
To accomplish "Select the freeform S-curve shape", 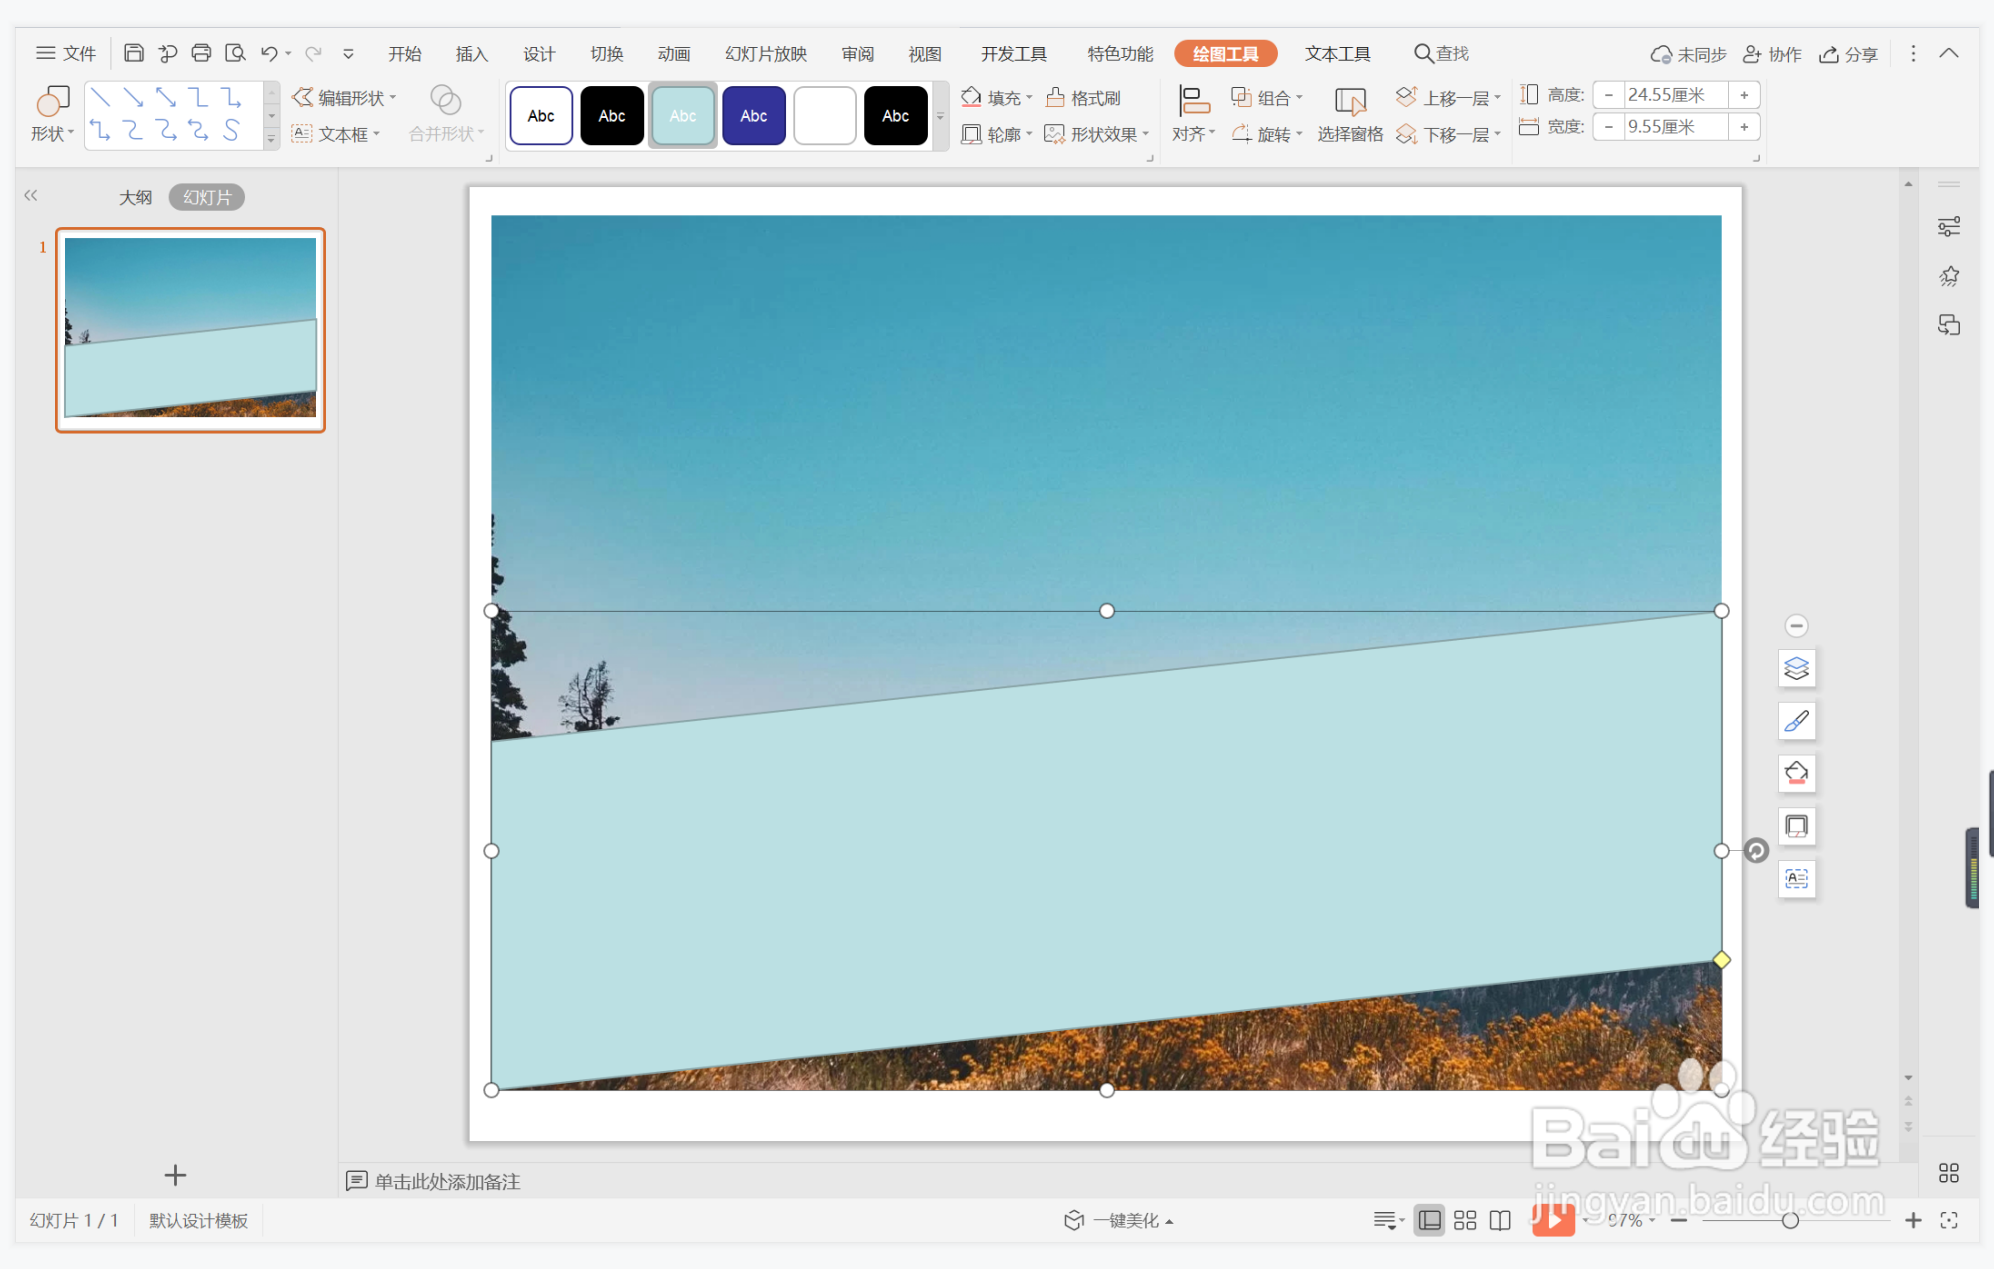I will [x=231, y=130].
